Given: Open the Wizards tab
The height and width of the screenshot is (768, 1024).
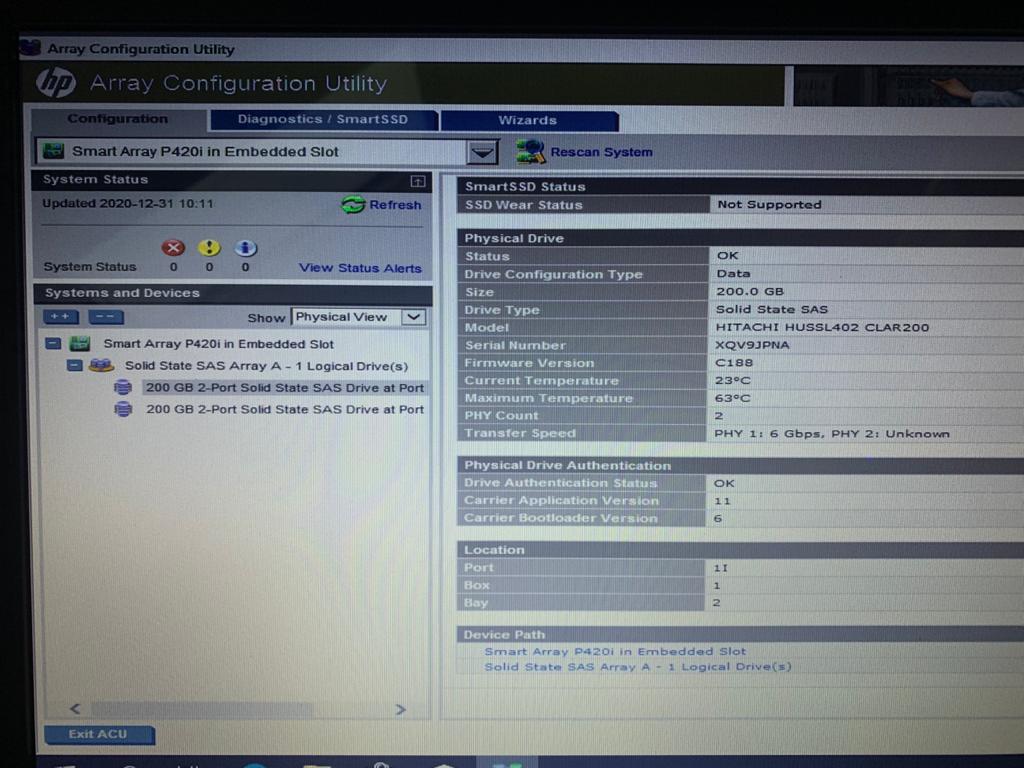Looking at the screenshot, I should click(x=528, y=121).
